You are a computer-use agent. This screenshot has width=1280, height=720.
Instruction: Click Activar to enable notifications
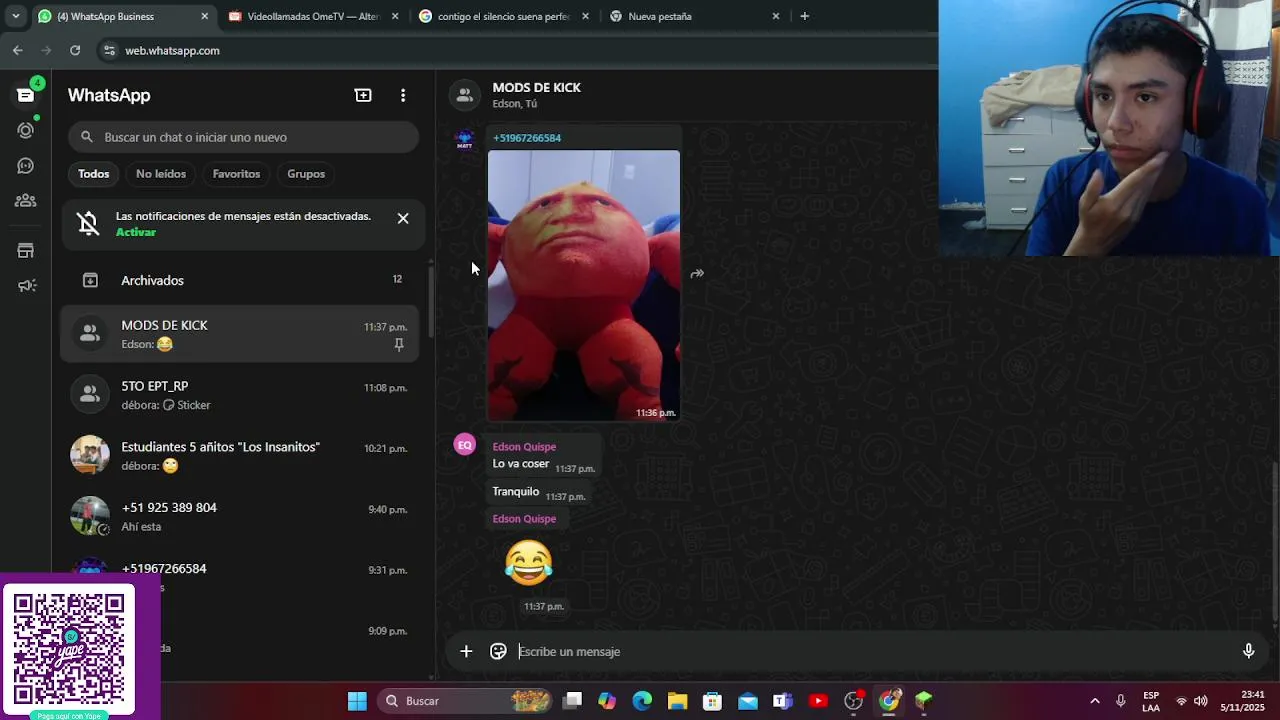click(136, 232)
